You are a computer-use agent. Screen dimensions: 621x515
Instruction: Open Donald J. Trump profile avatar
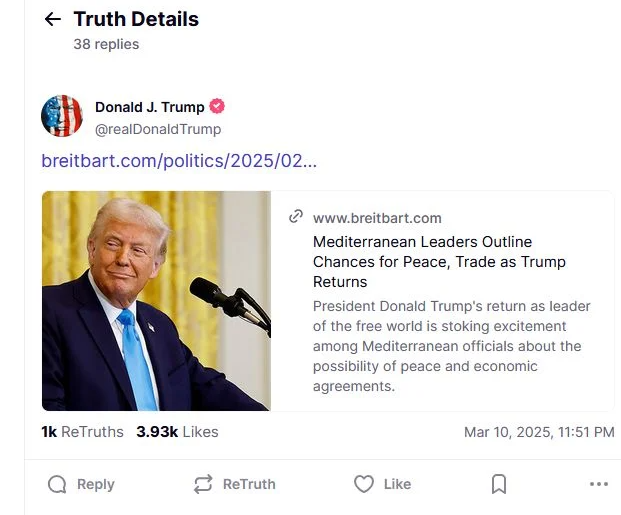click(62, 116)
